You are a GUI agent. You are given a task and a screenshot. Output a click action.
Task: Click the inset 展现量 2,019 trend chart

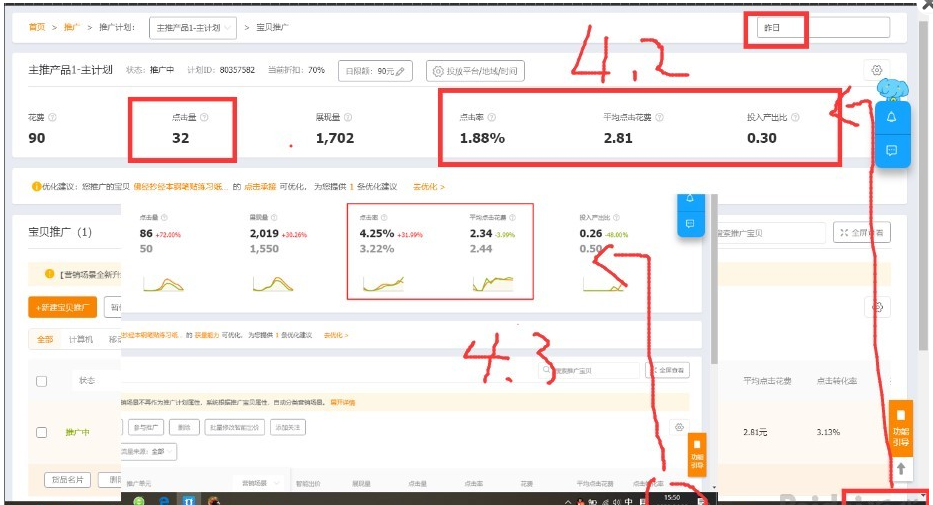tap(273, 284)
